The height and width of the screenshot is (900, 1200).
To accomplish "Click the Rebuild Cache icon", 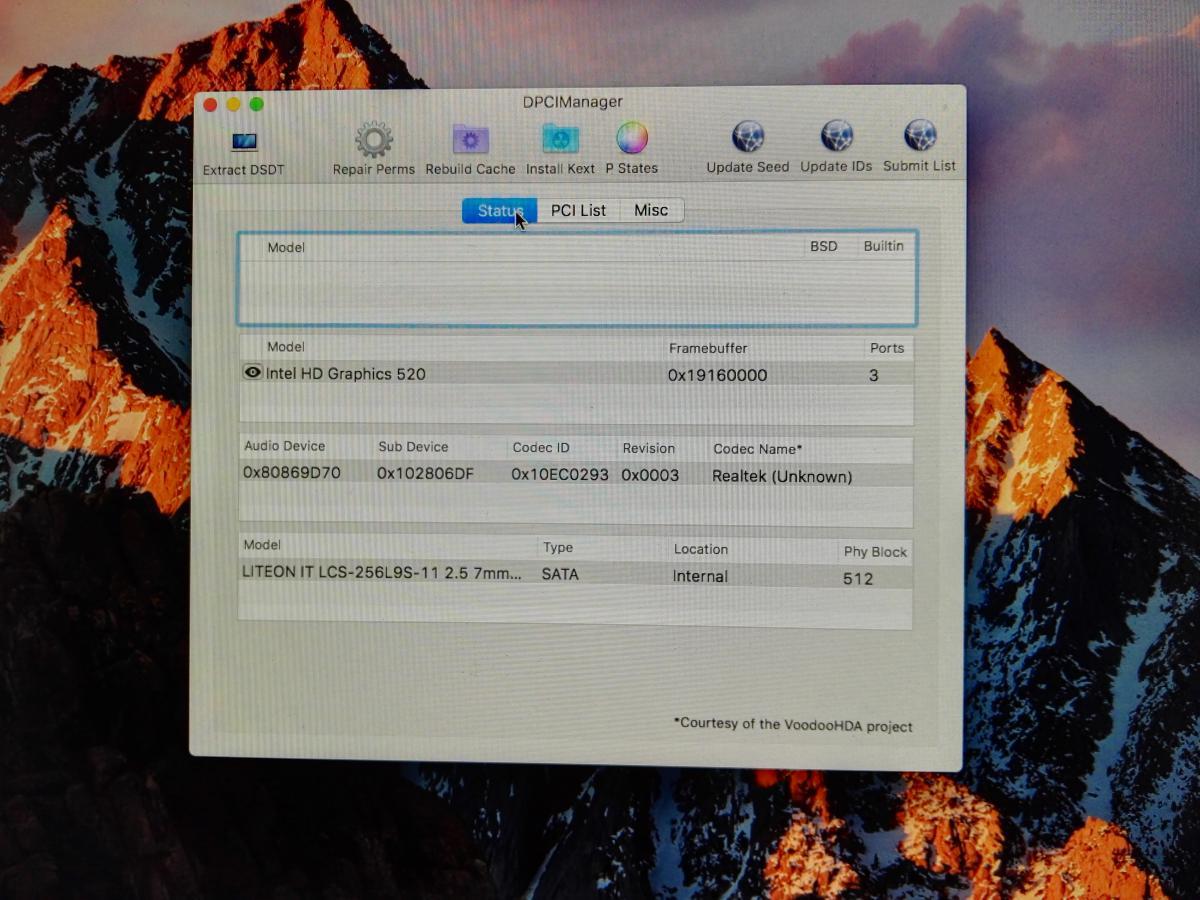I will pos(470,140).
